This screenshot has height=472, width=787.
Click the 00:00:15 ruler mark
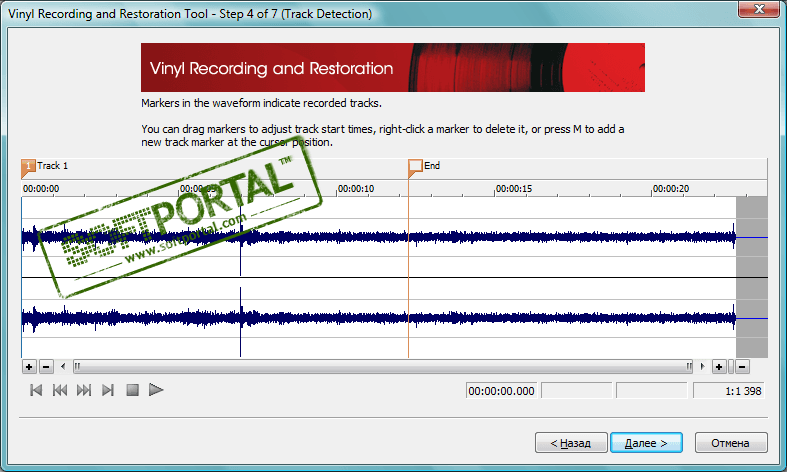(513, 189)
